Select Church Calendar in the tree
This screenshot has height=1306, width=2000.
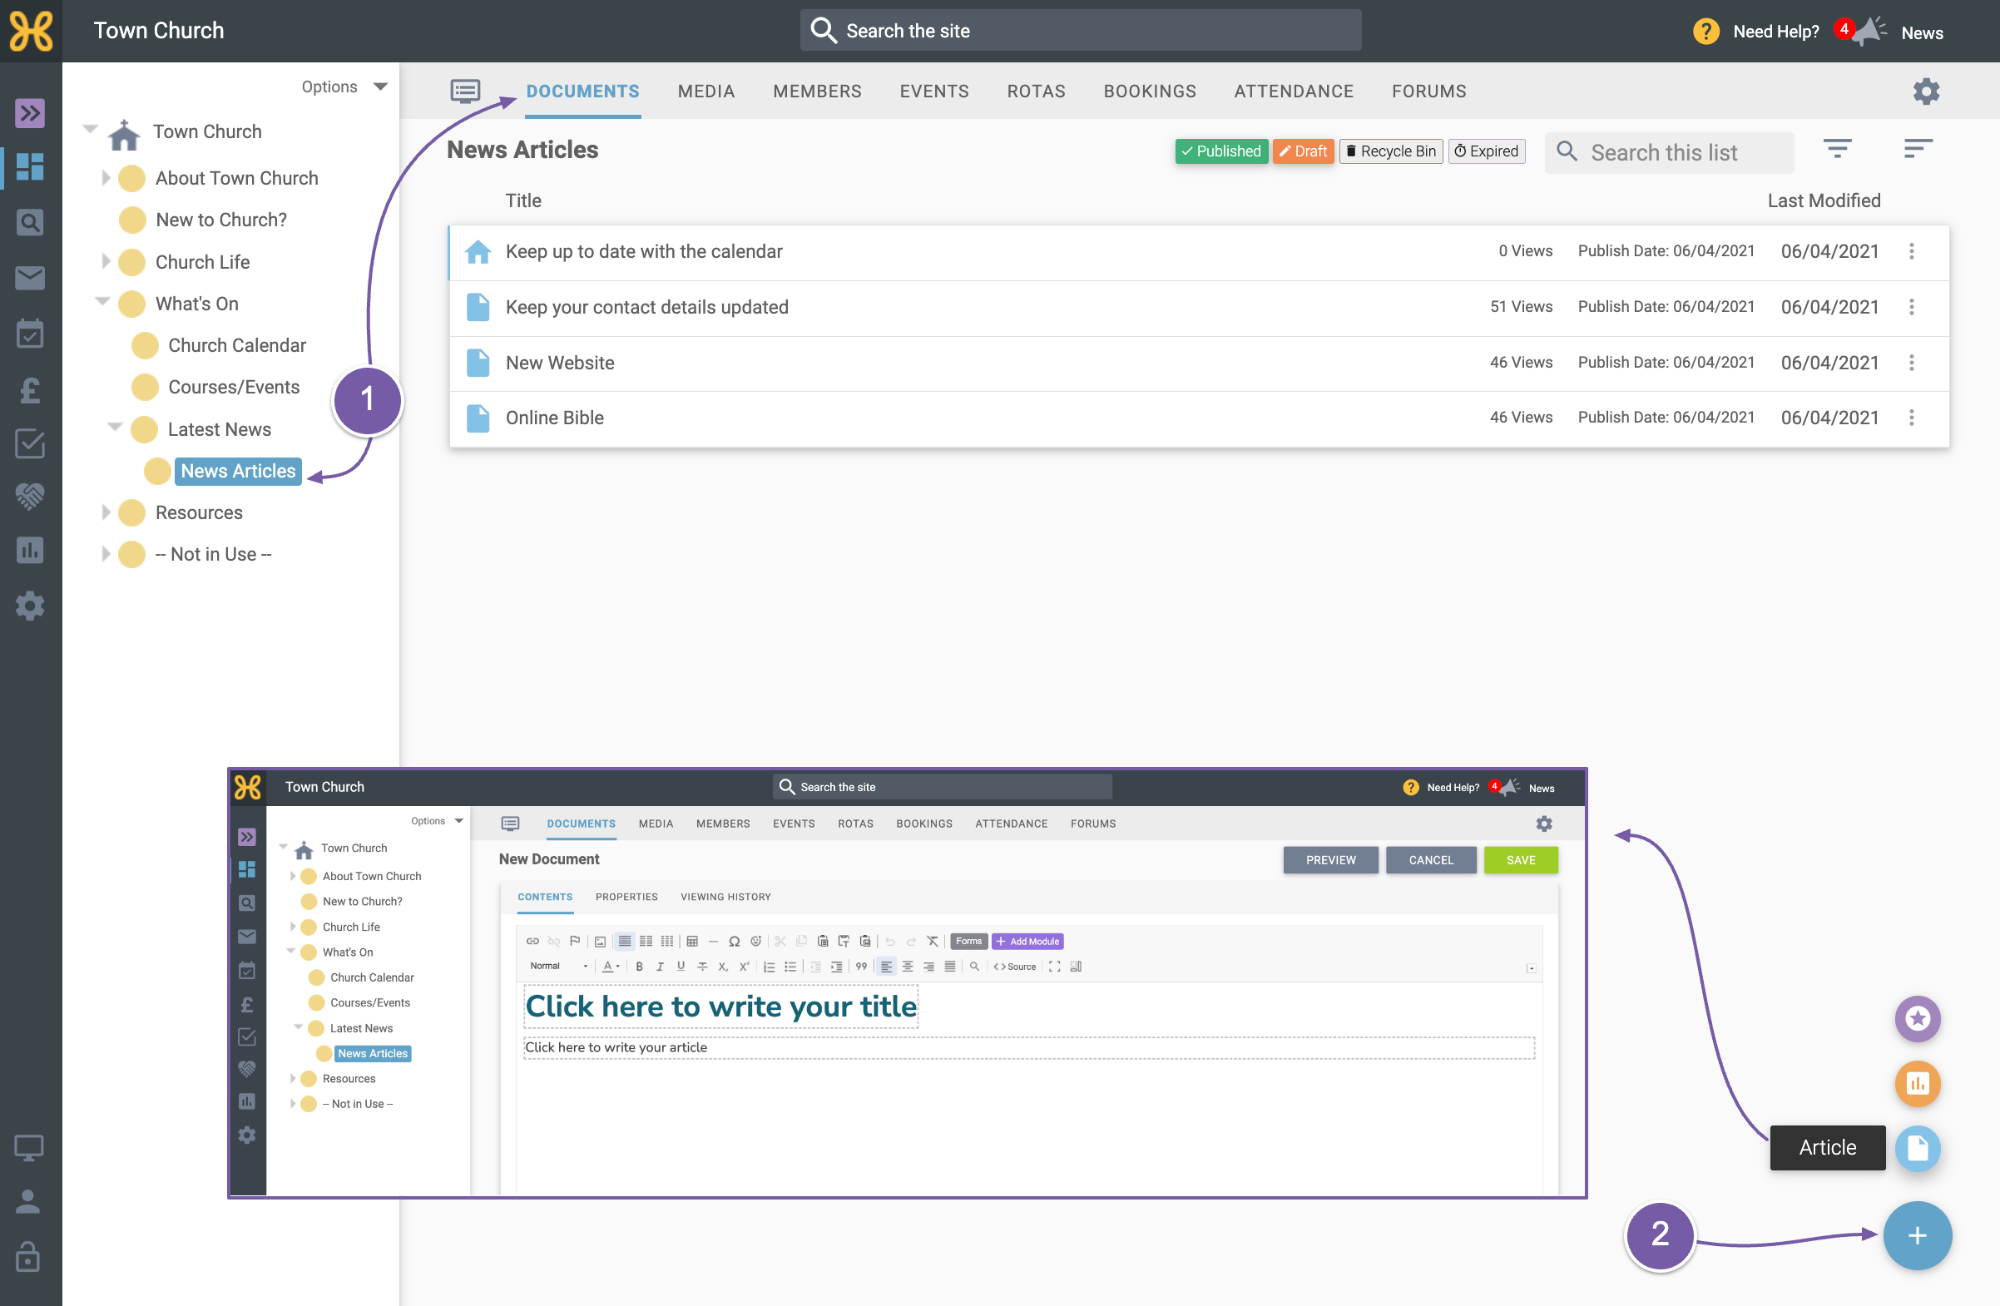coord(237,346)
